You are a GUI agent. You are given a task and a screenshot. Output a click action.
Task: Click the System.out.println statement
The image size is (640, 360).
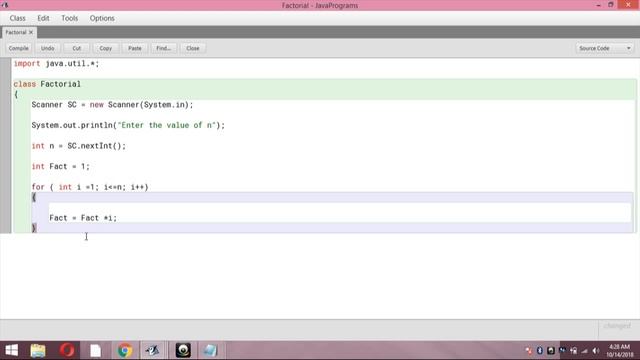pyautogui.click(x=128, y=125)
